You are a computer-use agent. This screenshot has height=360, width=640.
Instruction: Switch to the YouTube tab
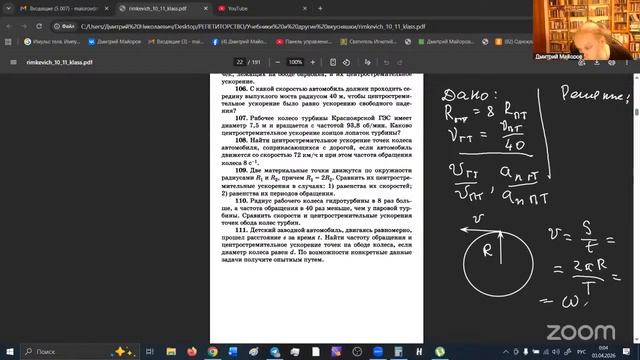pos(261,8)
